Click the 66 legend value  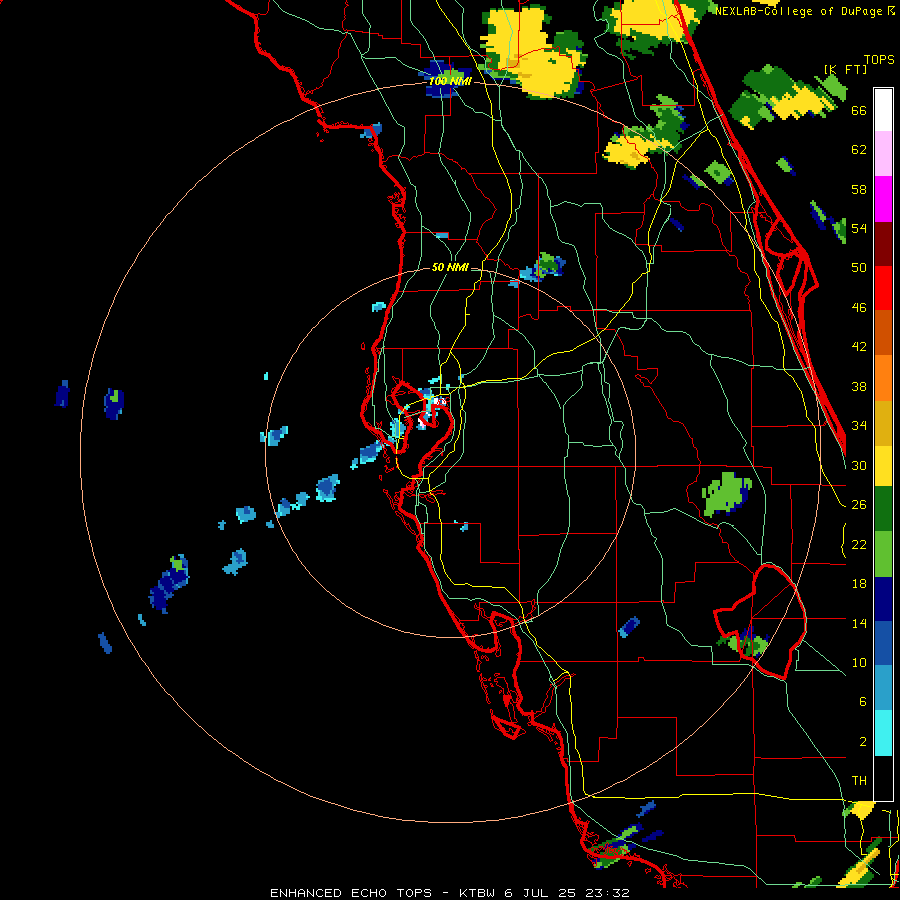(x=859, y=110)
